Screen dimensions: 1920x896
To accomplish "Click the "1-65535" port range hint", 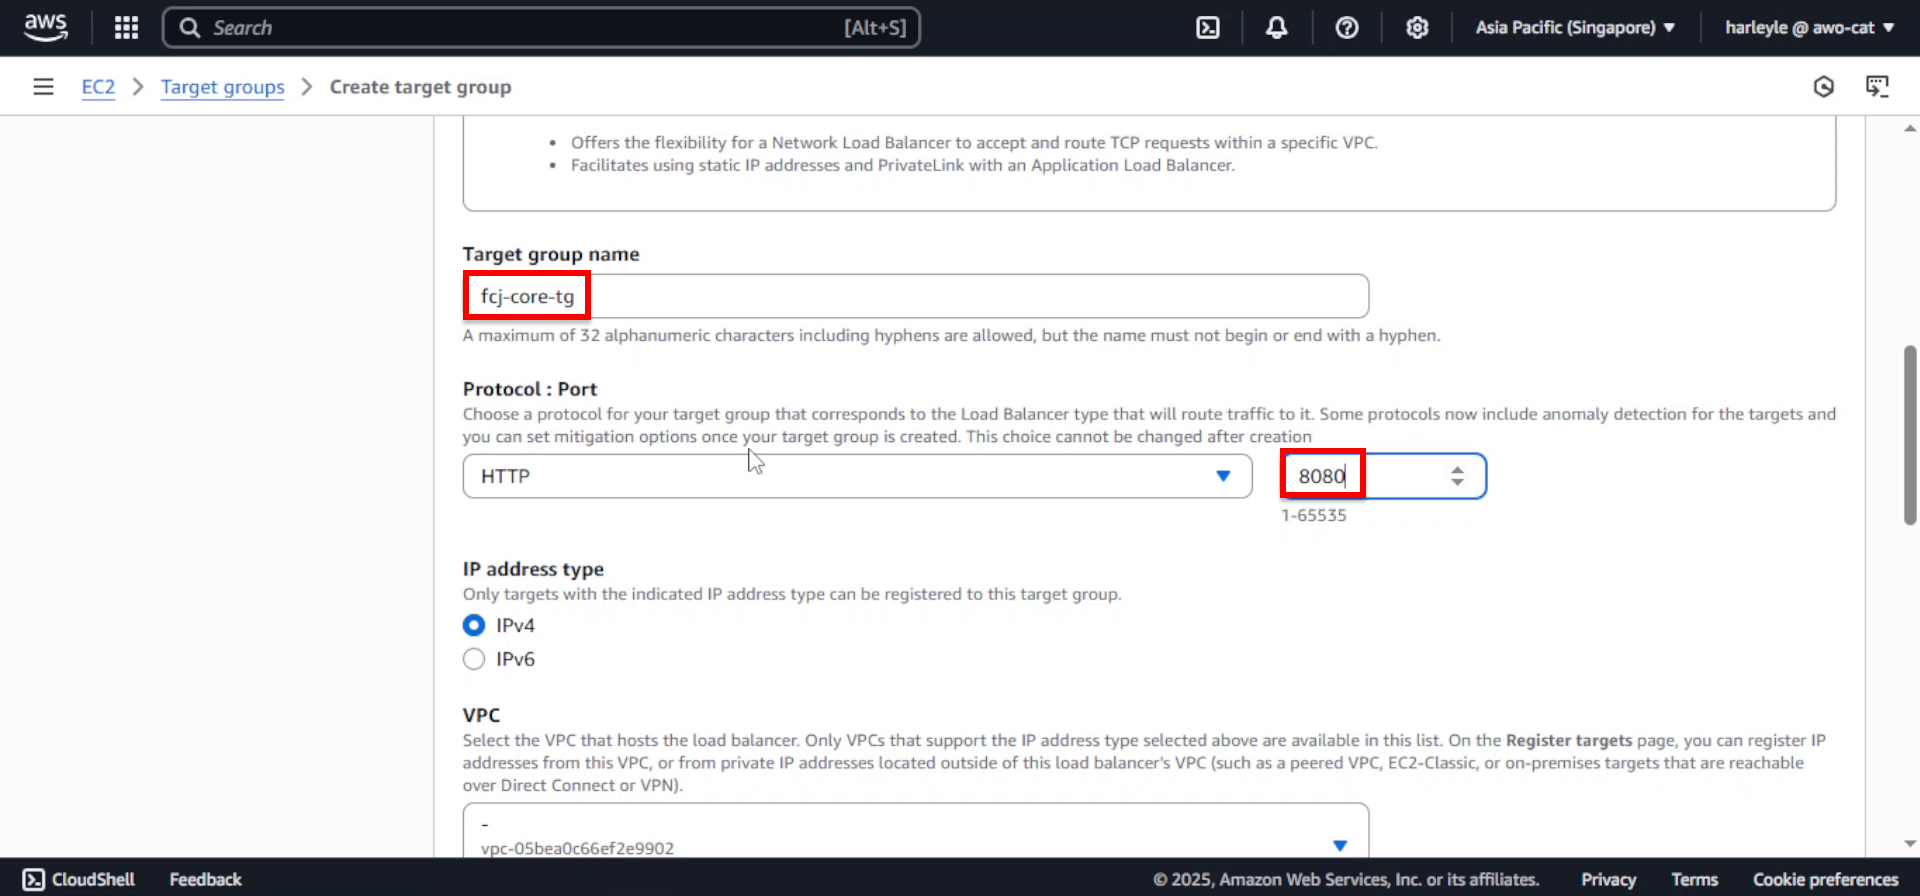I will click(1314, 515).
